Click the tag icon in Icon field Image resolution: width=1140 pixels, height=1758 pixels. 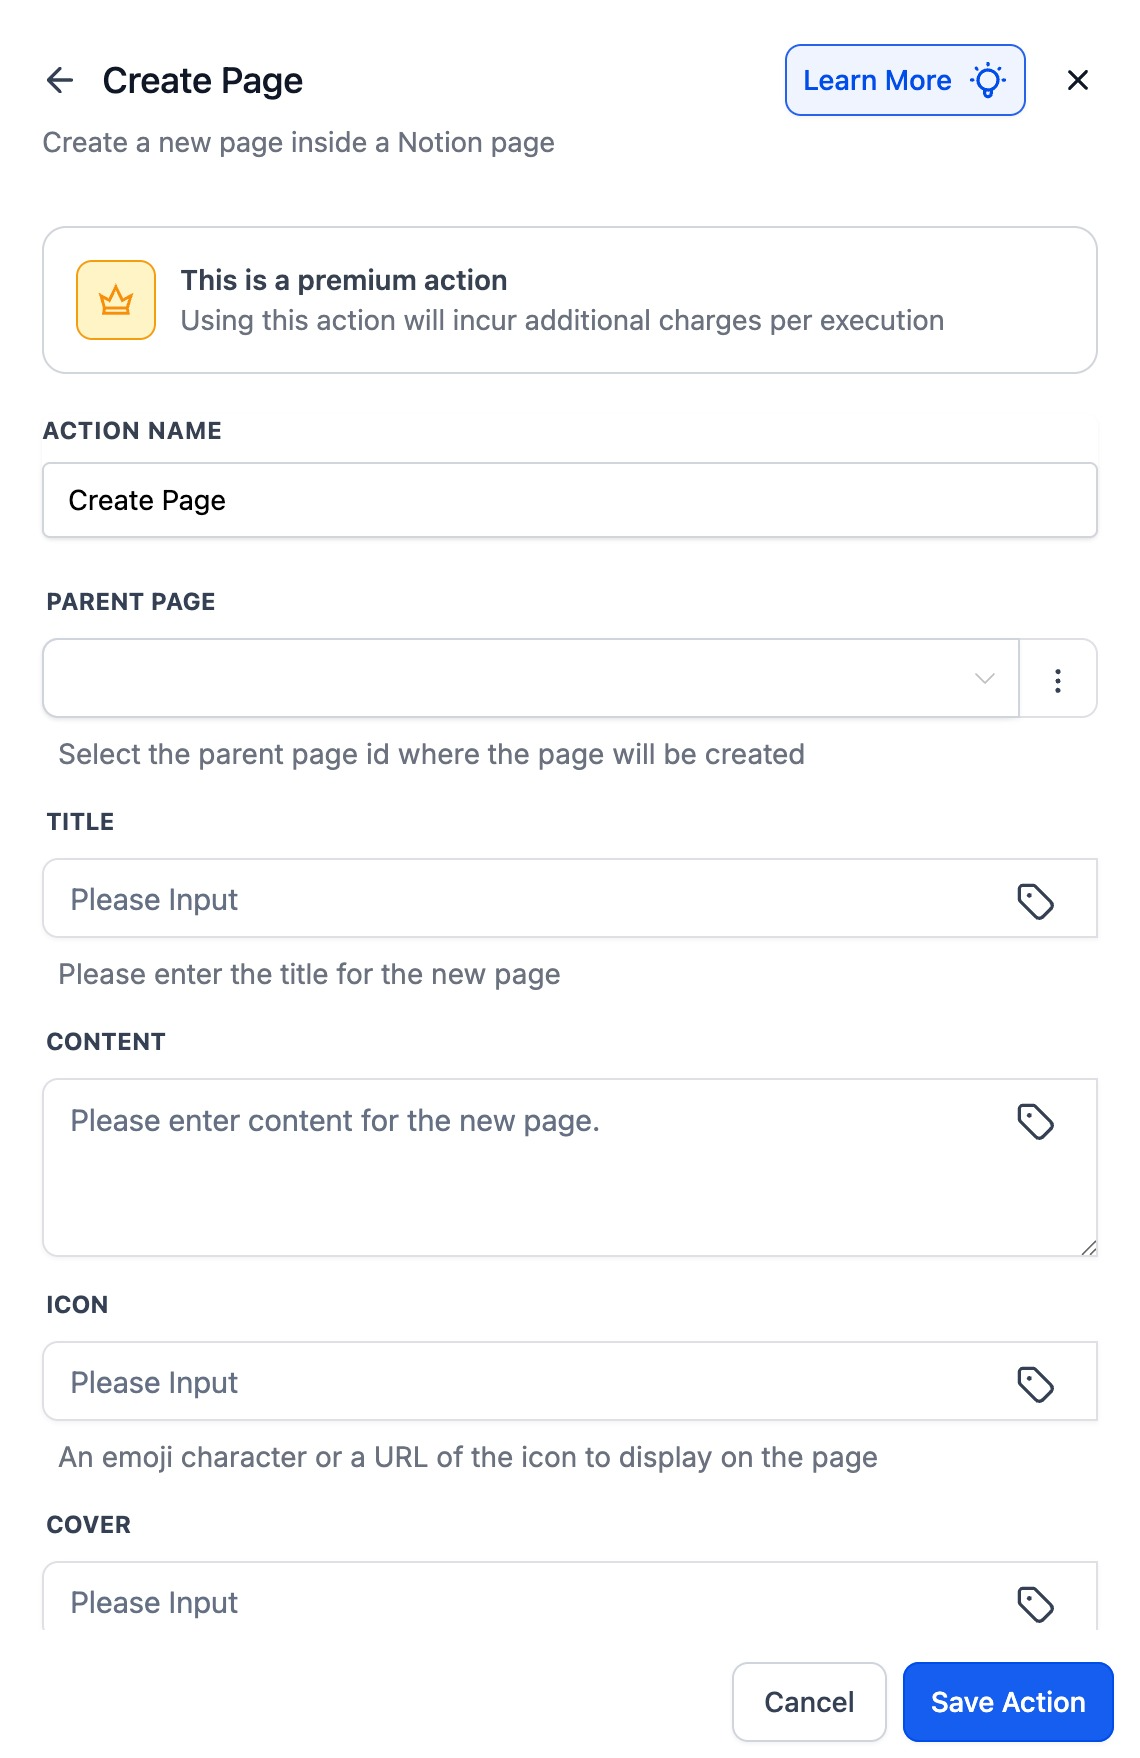coord(1035,1384)
